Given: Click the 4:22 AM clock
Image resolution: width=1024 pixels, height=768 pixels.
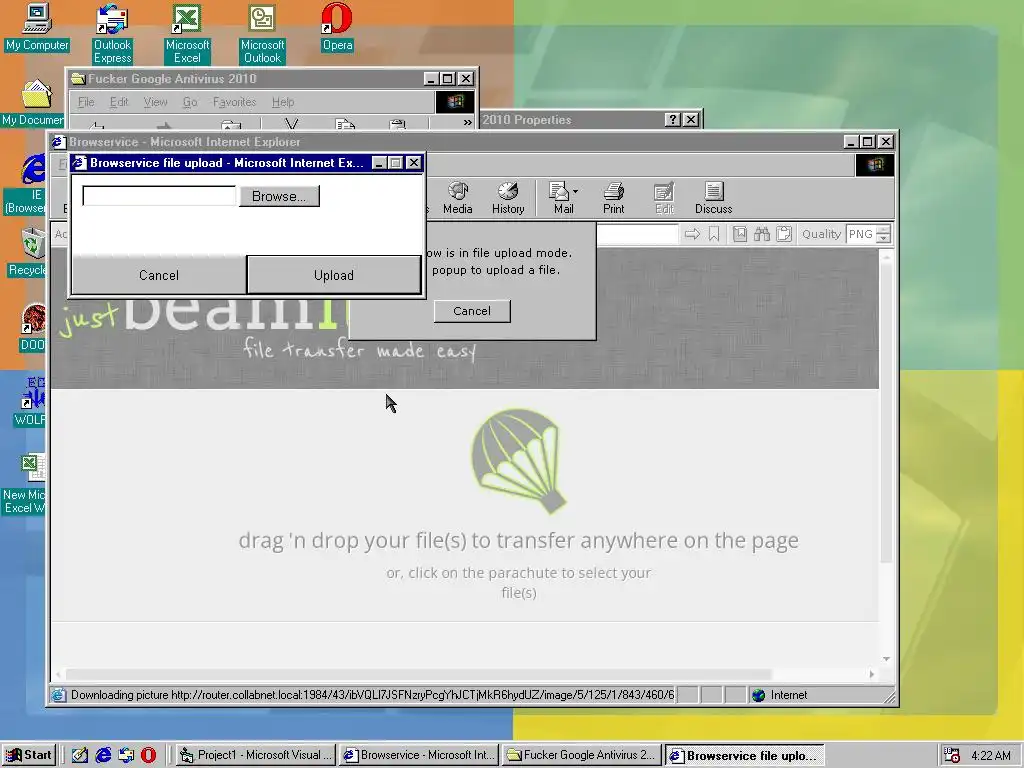Looking at the screenshot, I should tap(991, 755).
